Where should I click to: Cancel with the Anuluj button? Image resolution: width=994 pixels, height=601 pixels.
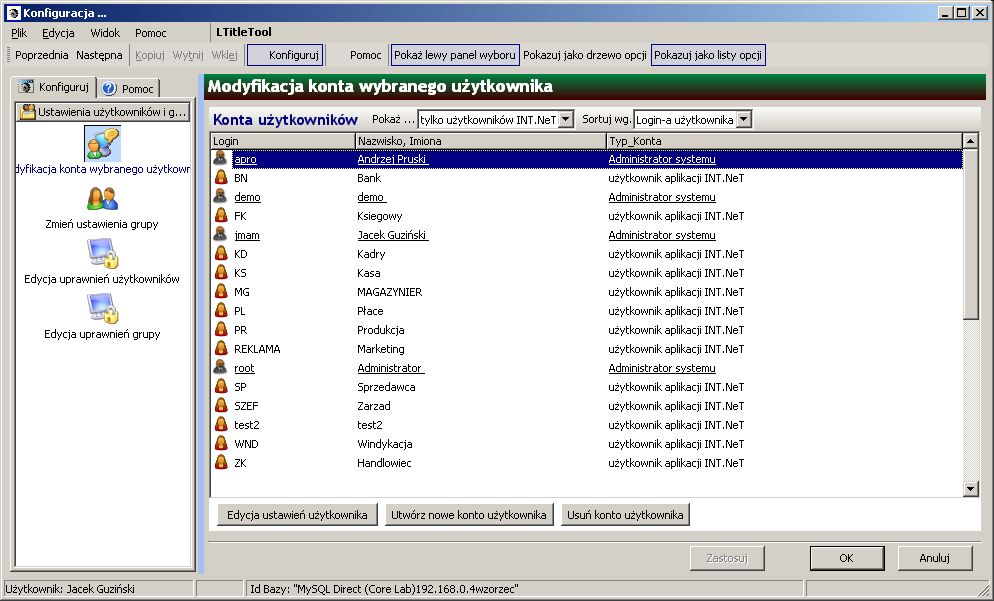point(934,558)
